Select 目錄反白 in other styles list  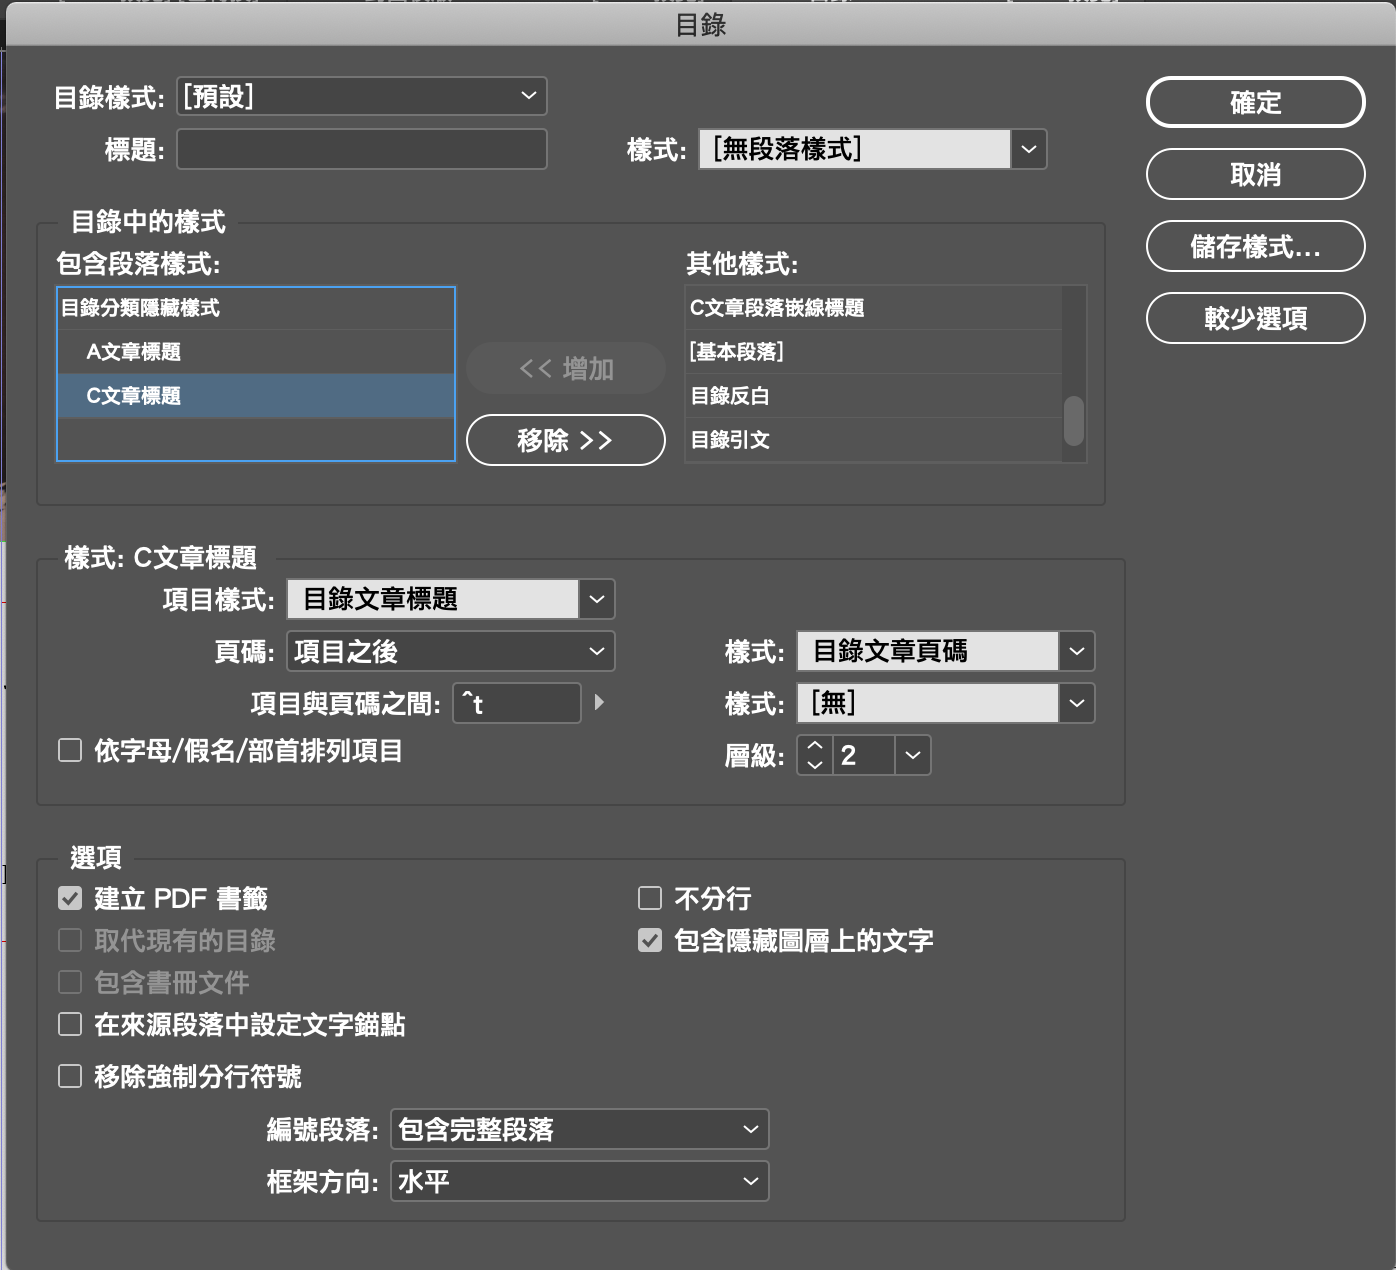pos(730,396)
